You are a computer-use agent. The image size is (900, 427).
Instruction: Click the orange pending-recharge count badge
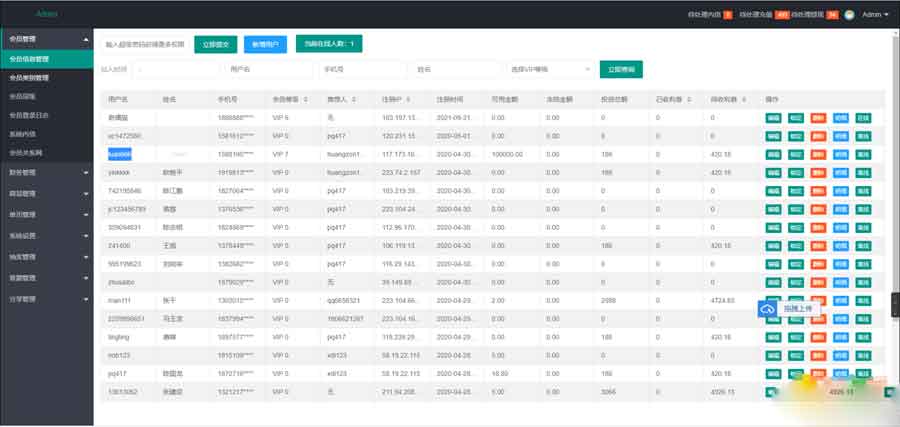pyautogui.click(x=783, y=15)
